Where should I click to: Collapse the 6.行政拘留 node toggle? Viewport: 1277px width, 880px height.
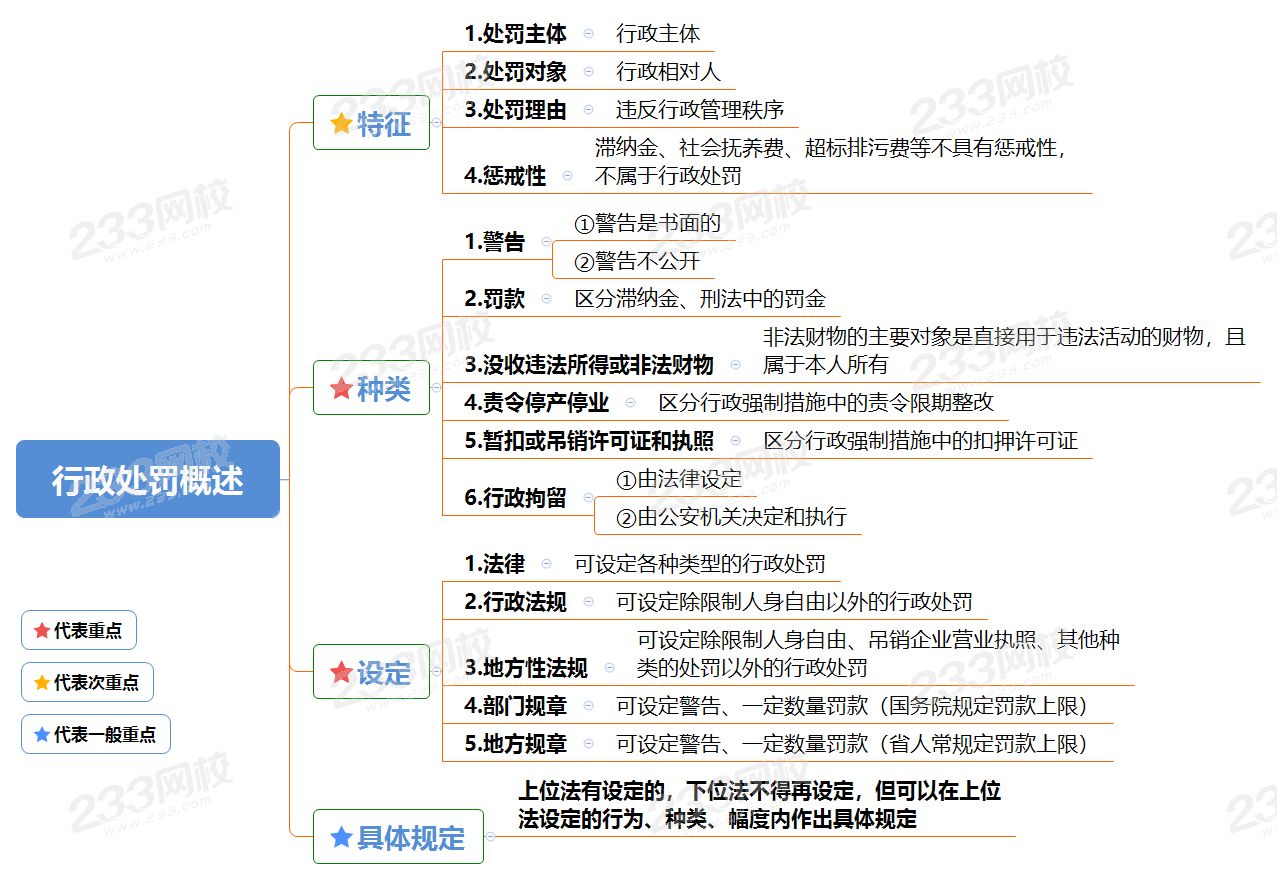pos(588,497)
